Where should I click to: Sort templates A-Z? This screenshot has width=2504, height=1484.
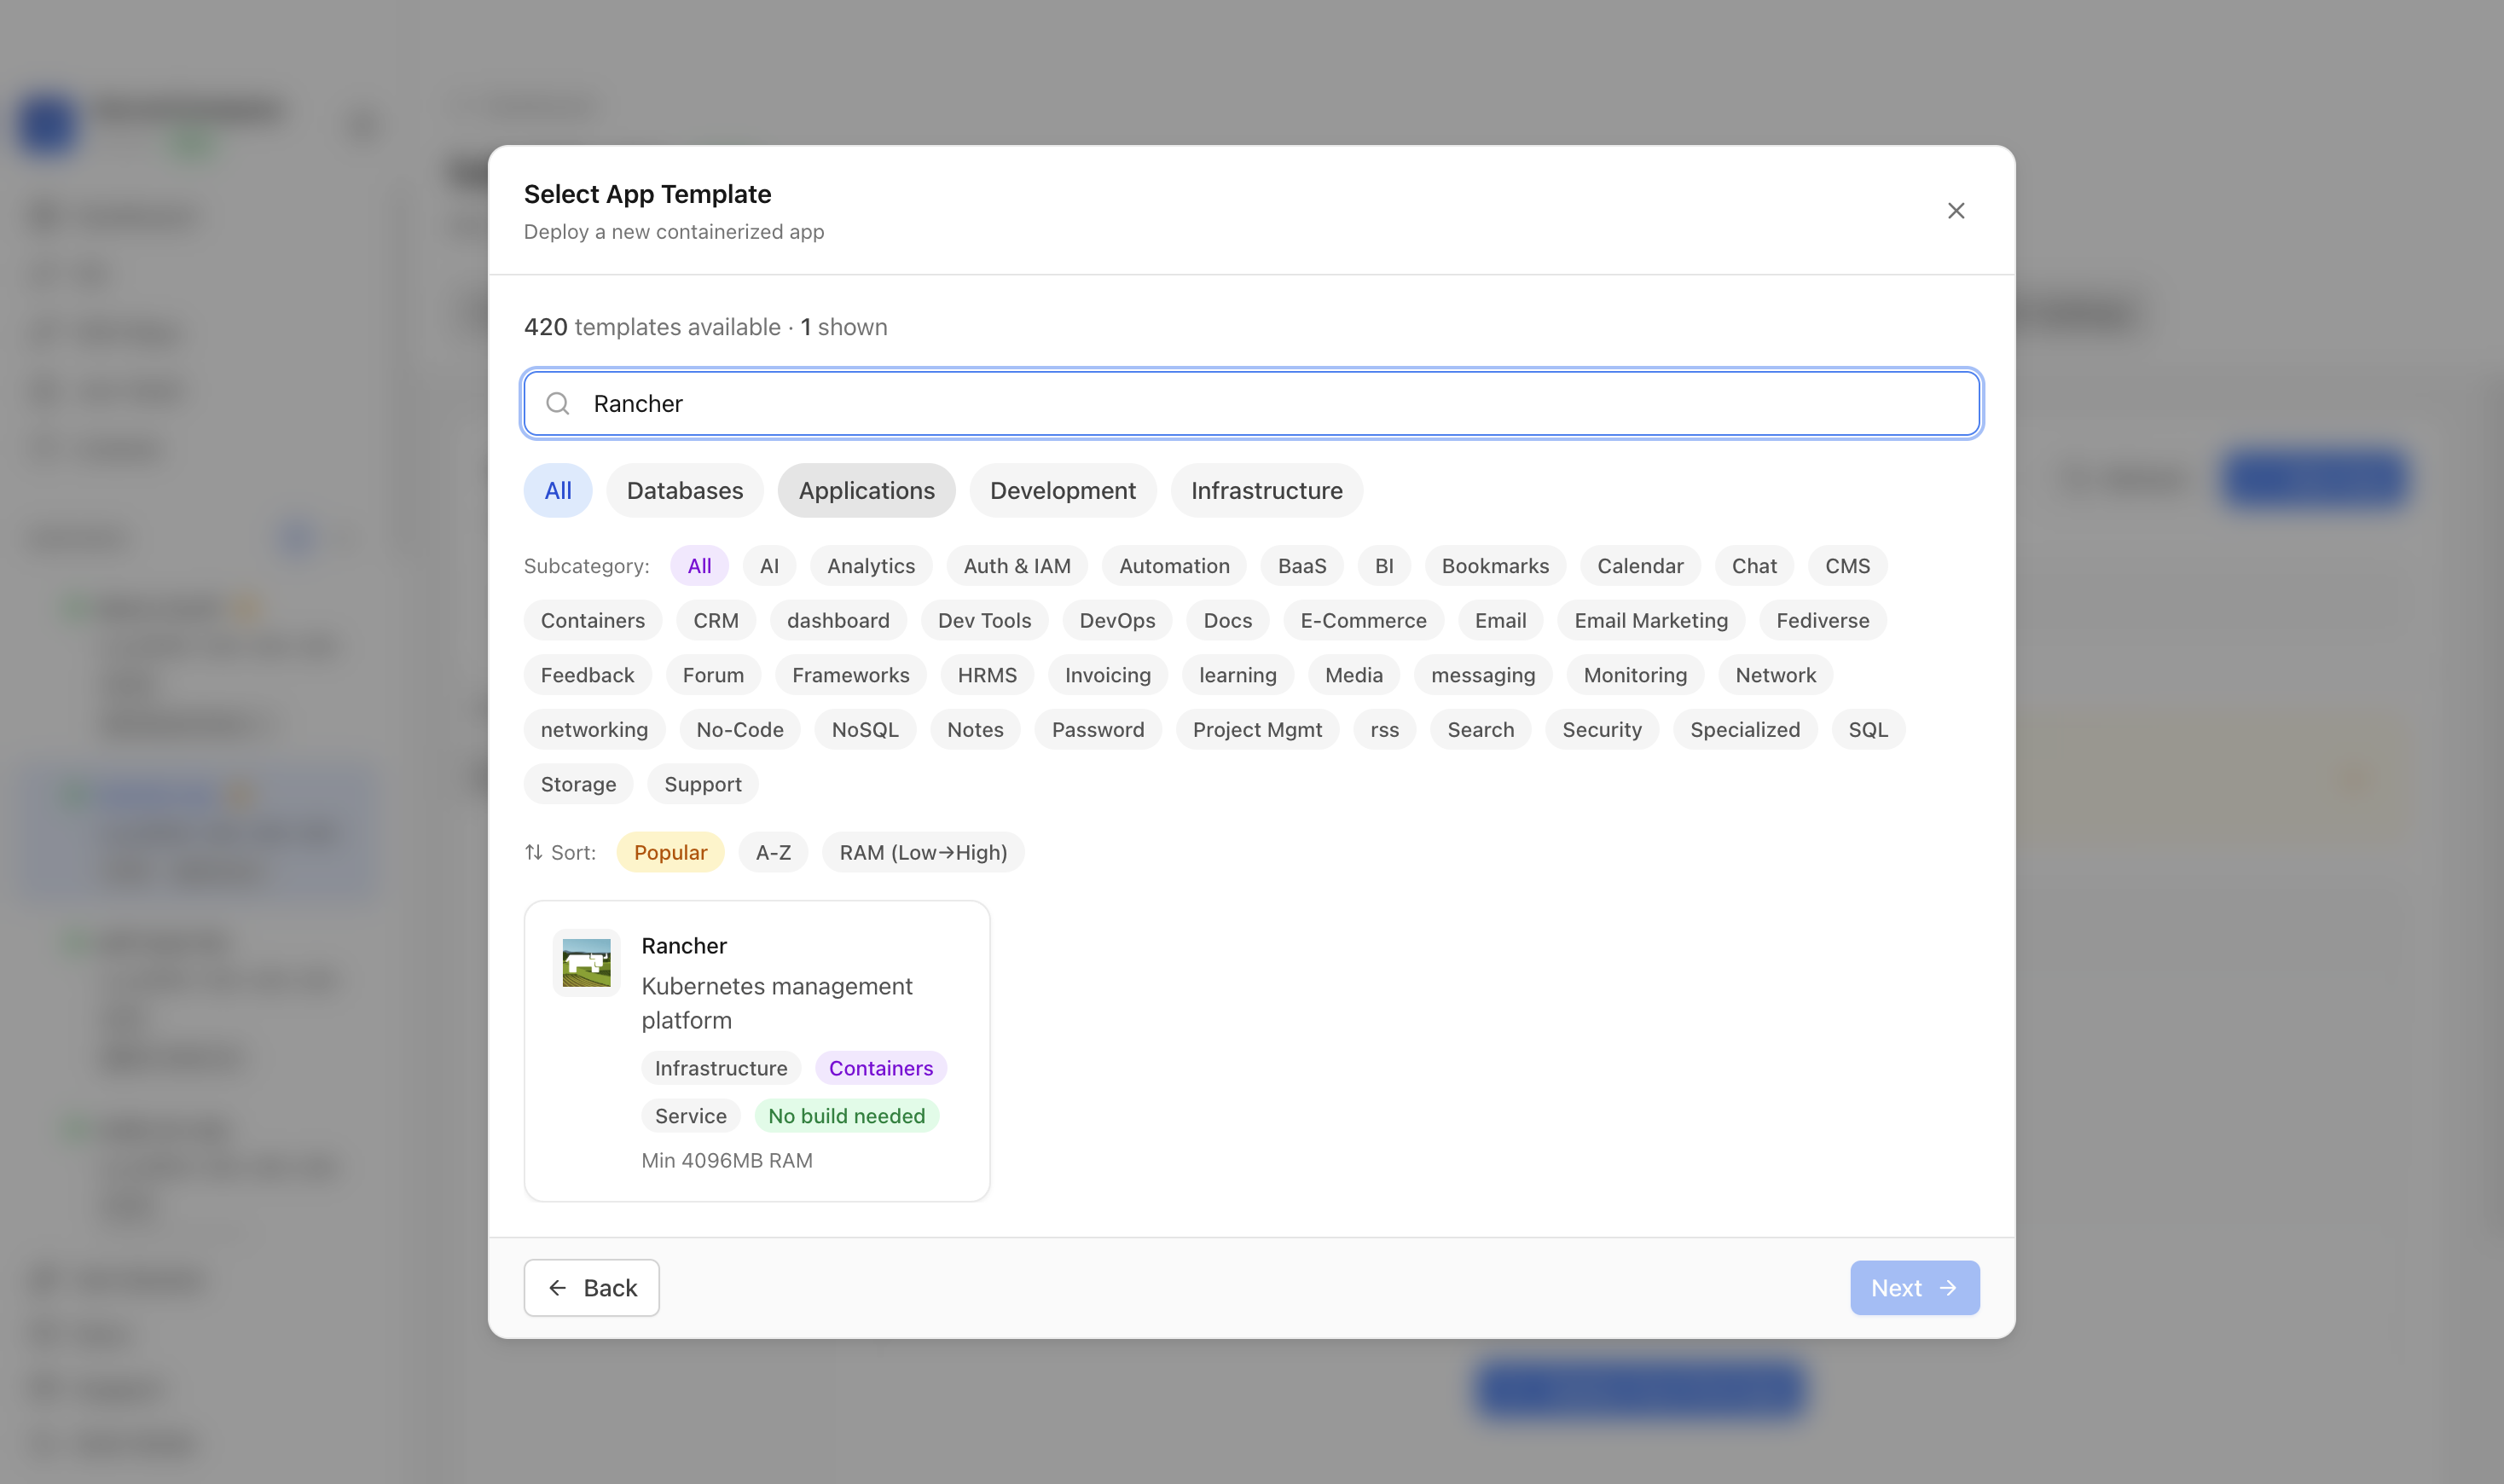coord(773,852)
